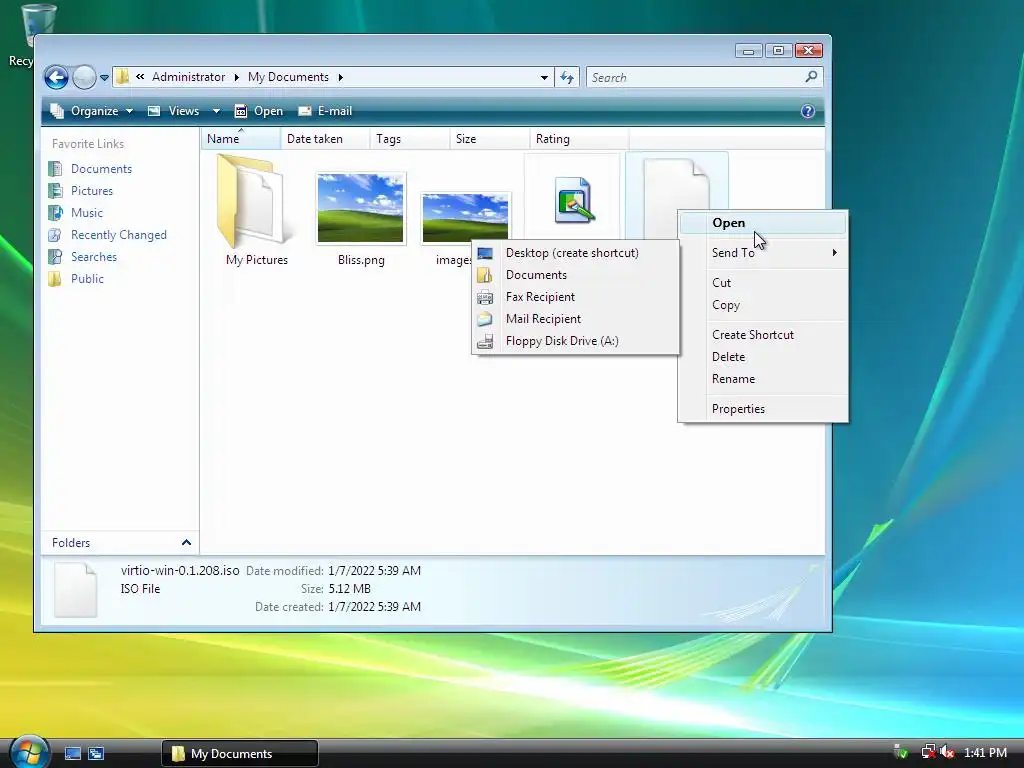Image resolution: width=1024 pixels, height=768 pixels.
Task: Click the network status tray icon
Action: click(x=928, y=753)
